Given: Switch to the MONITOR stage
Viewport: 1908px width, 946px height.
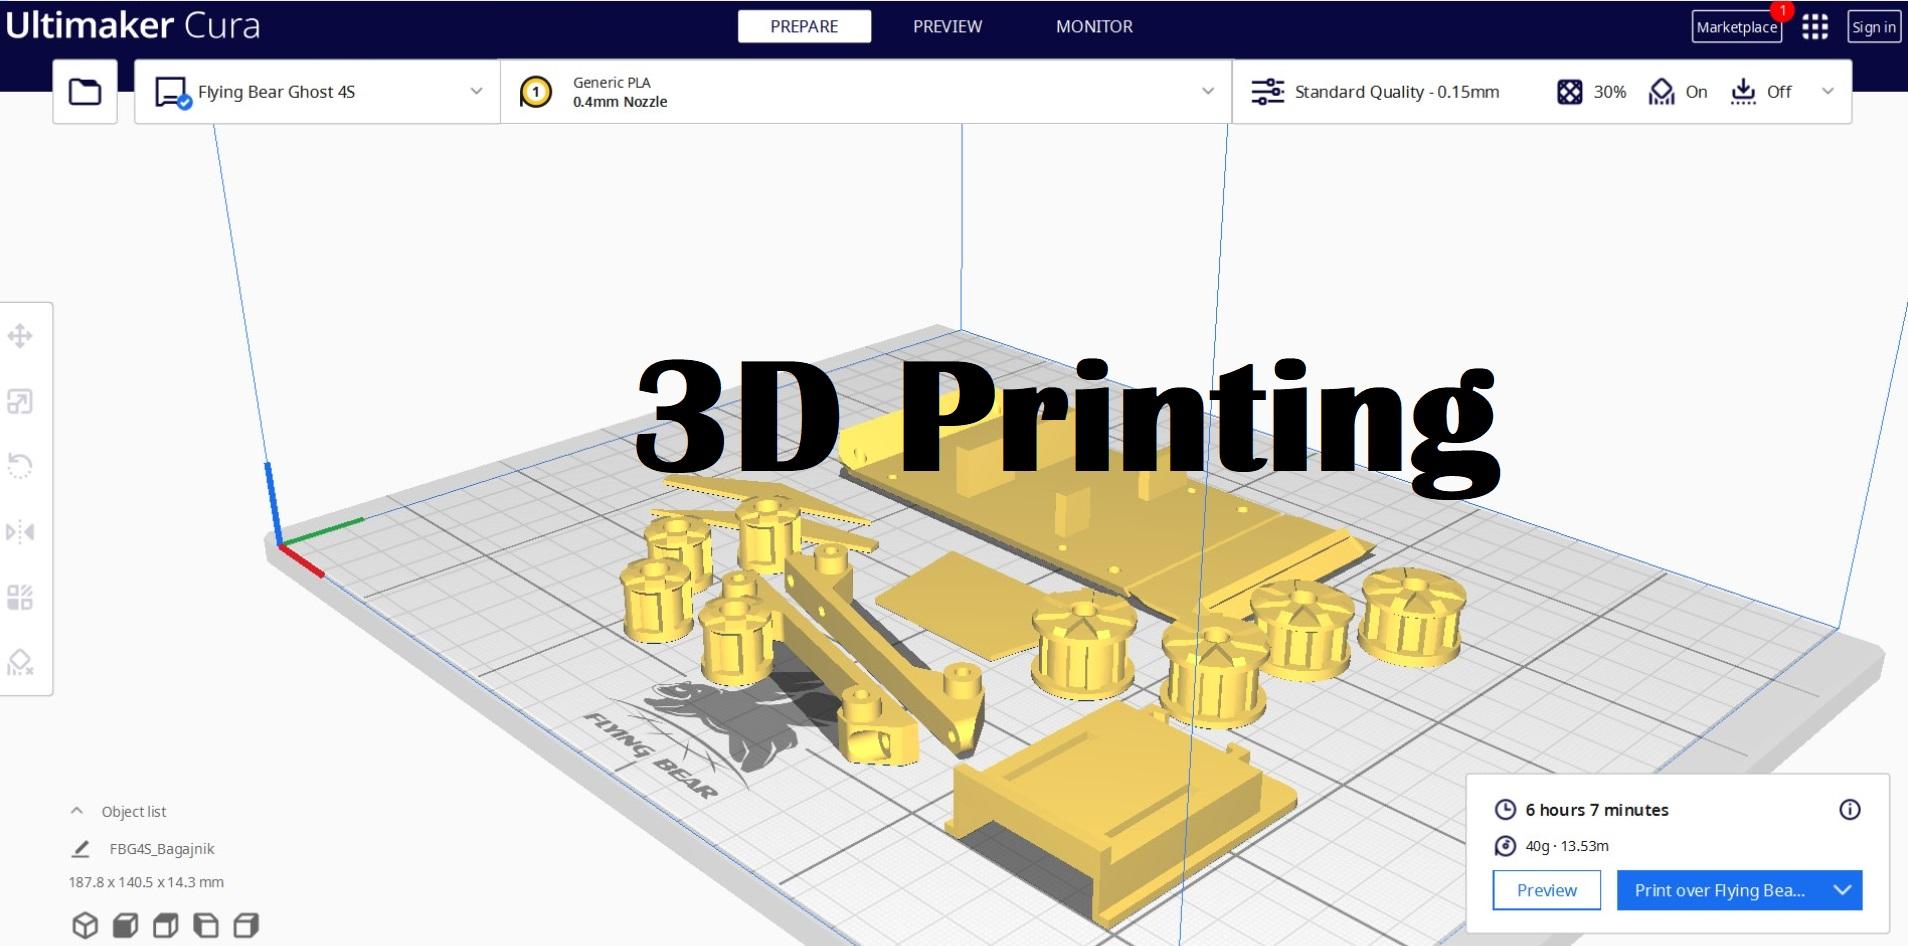Looking at the screenshot, I should tap(1094, 27).
